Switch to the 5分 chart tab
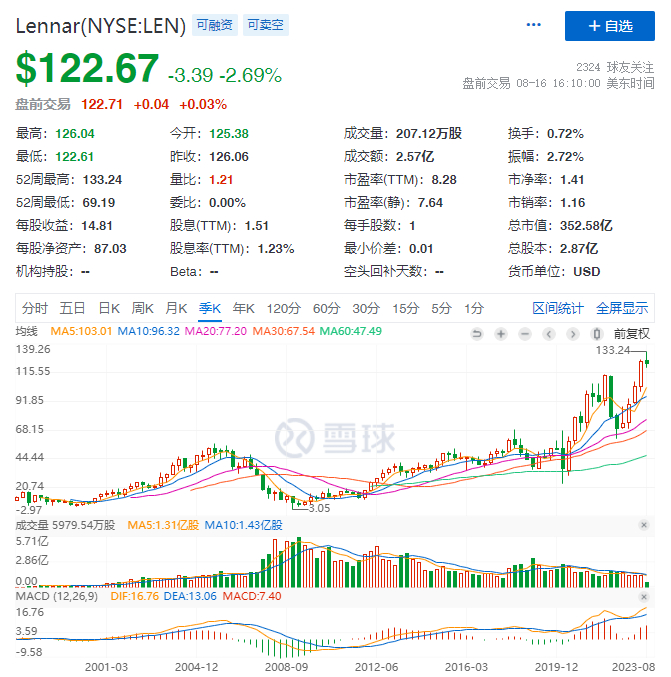The height and width of the screenshot is (677, 671). click(x=441, y=308)
